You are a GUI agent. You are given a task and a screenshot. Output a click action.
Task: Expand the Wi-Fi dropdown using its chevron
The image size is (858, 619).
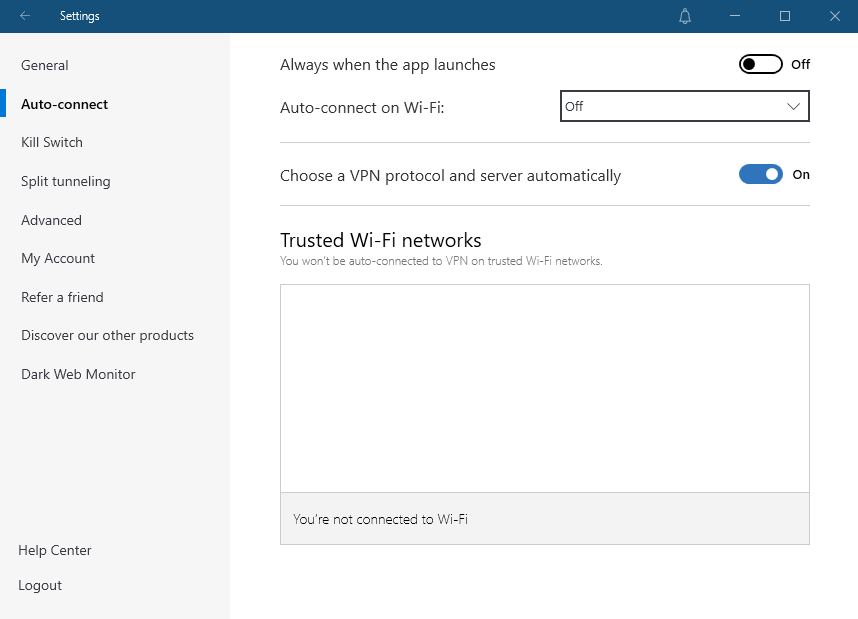tap(795, 105)
